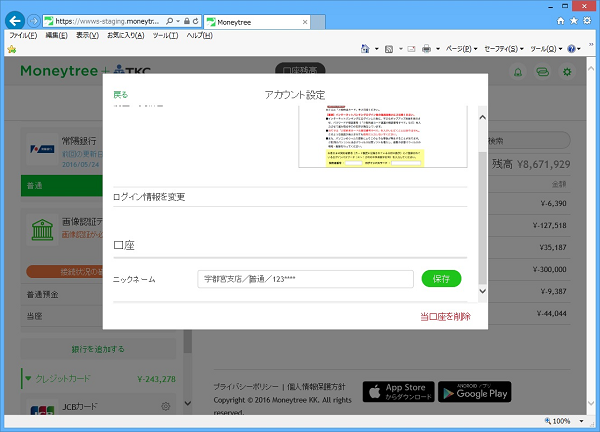Click the lock security icon in address bar
The height and width of the screenshot is (432, 600).
[x=187, y=21]
